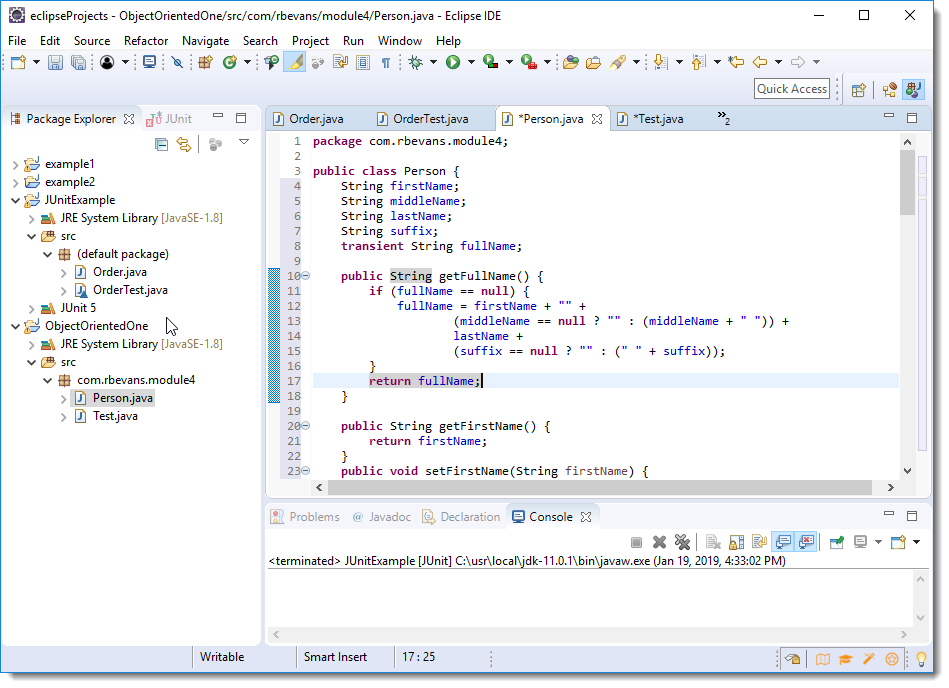Screen dimensions: 949x688
Task: Click the Last Edit Location icon
Action: pyautogui.click(x=736, y=62)
